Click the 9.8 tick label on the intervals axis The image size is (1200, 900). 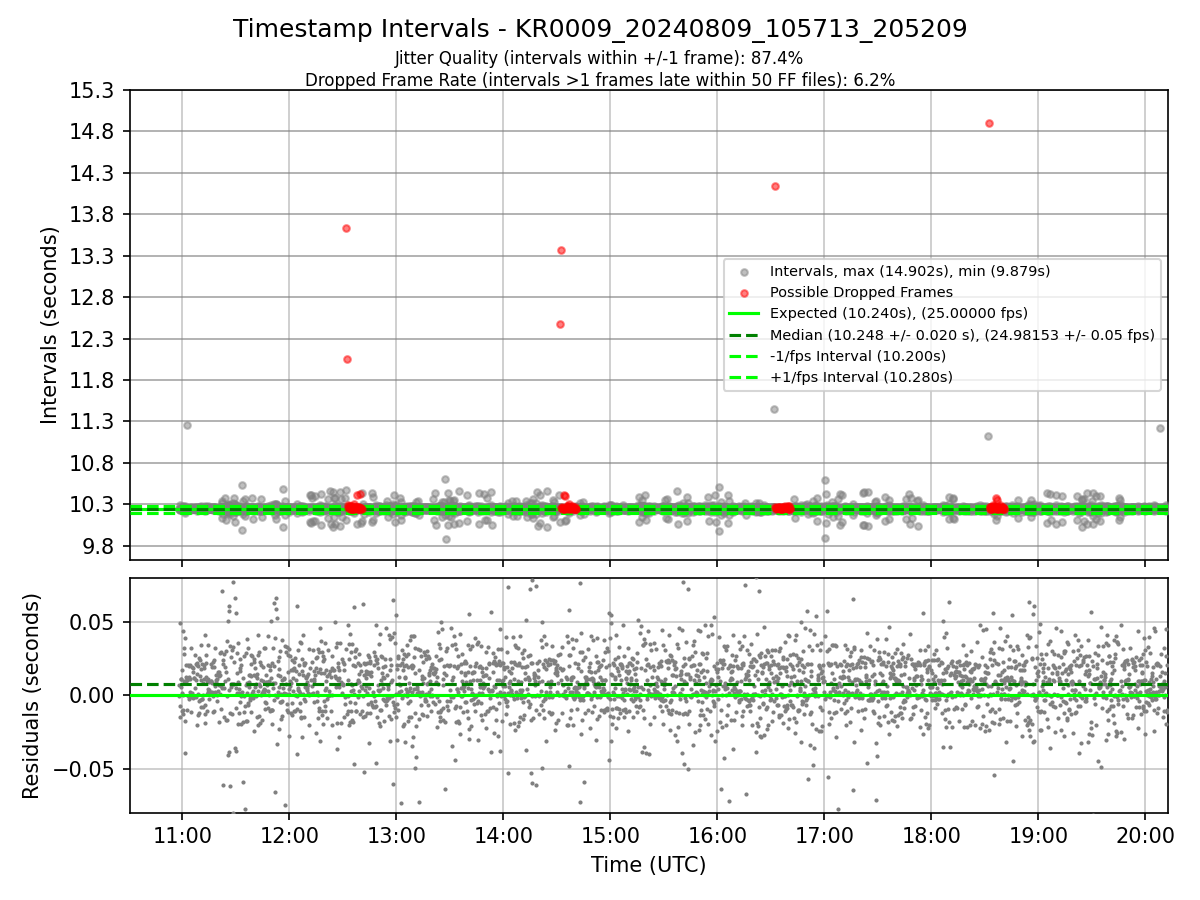click(x=99, y=547)
